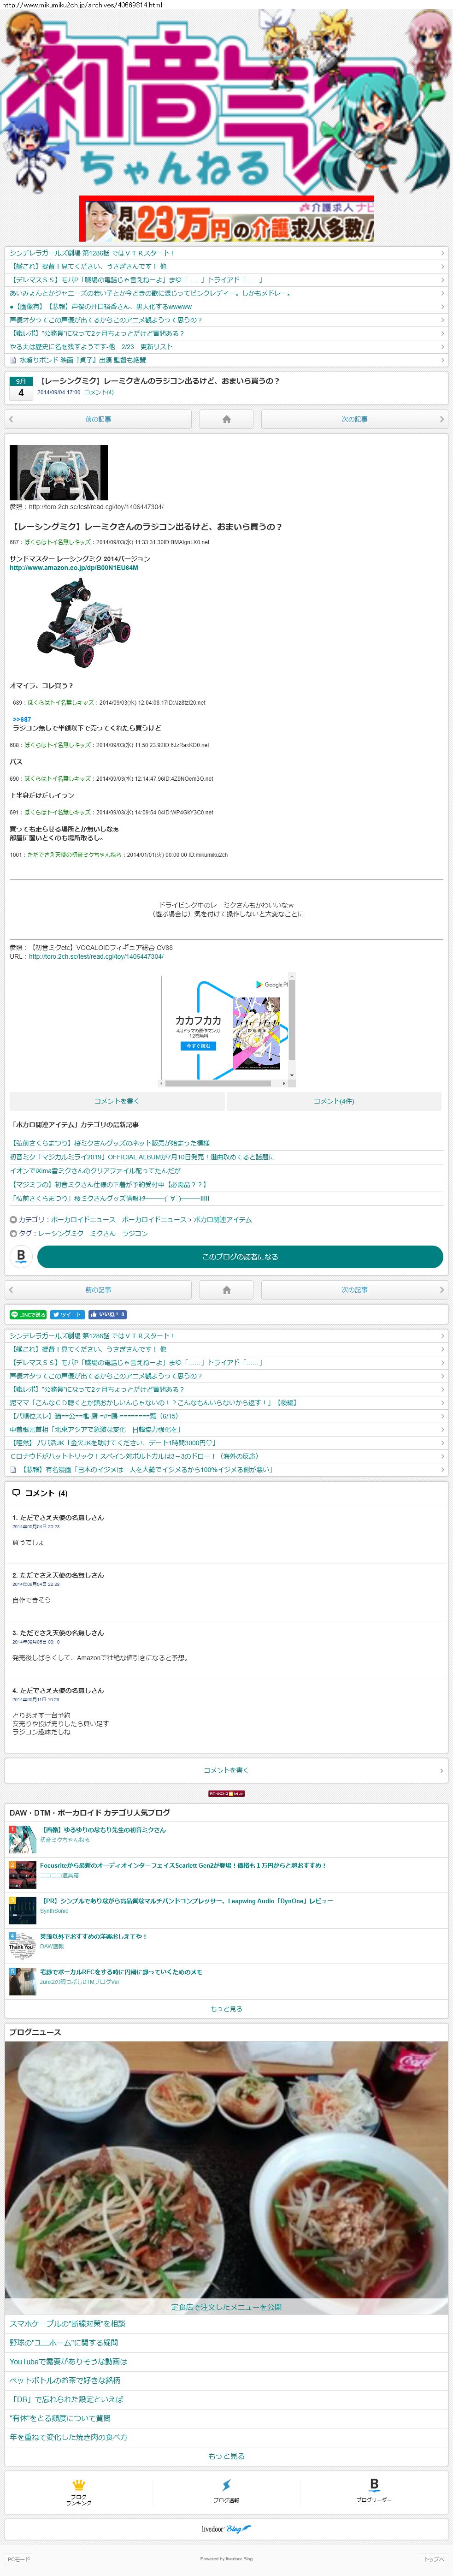The height and width of the screenshot is (2576, 453).
Task: Click the livedoor B reader icon beside the subscribe button
Action: [21, 1257]
